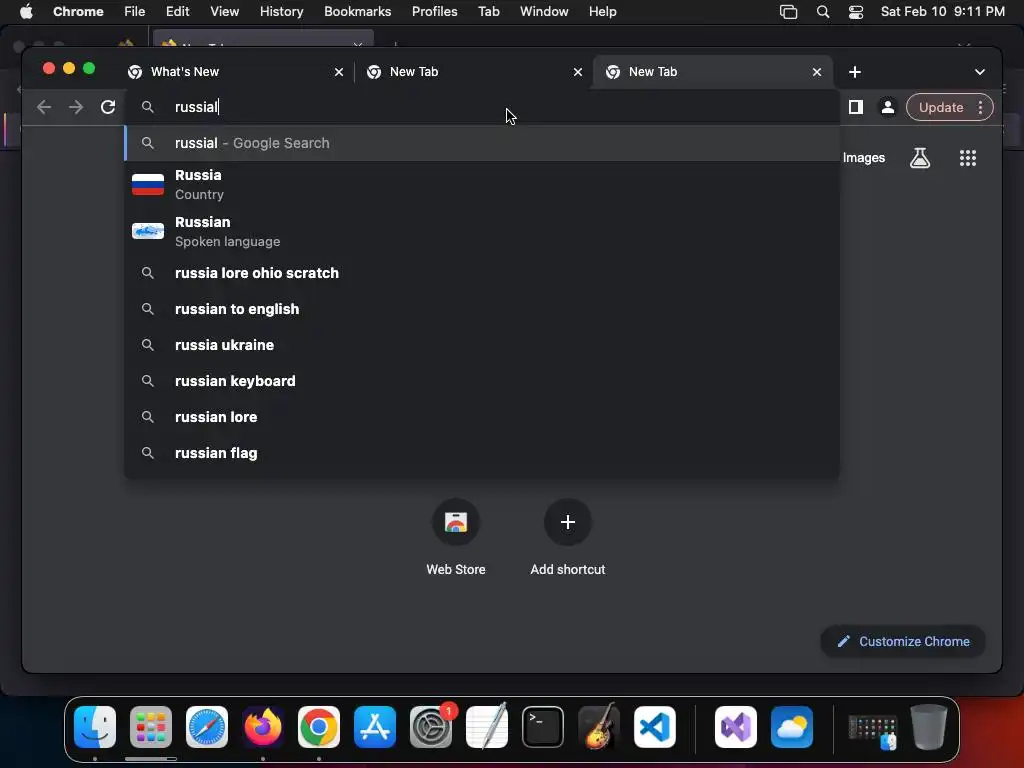Open the Edit menu

pyautogui.click(x=177, y=12)
